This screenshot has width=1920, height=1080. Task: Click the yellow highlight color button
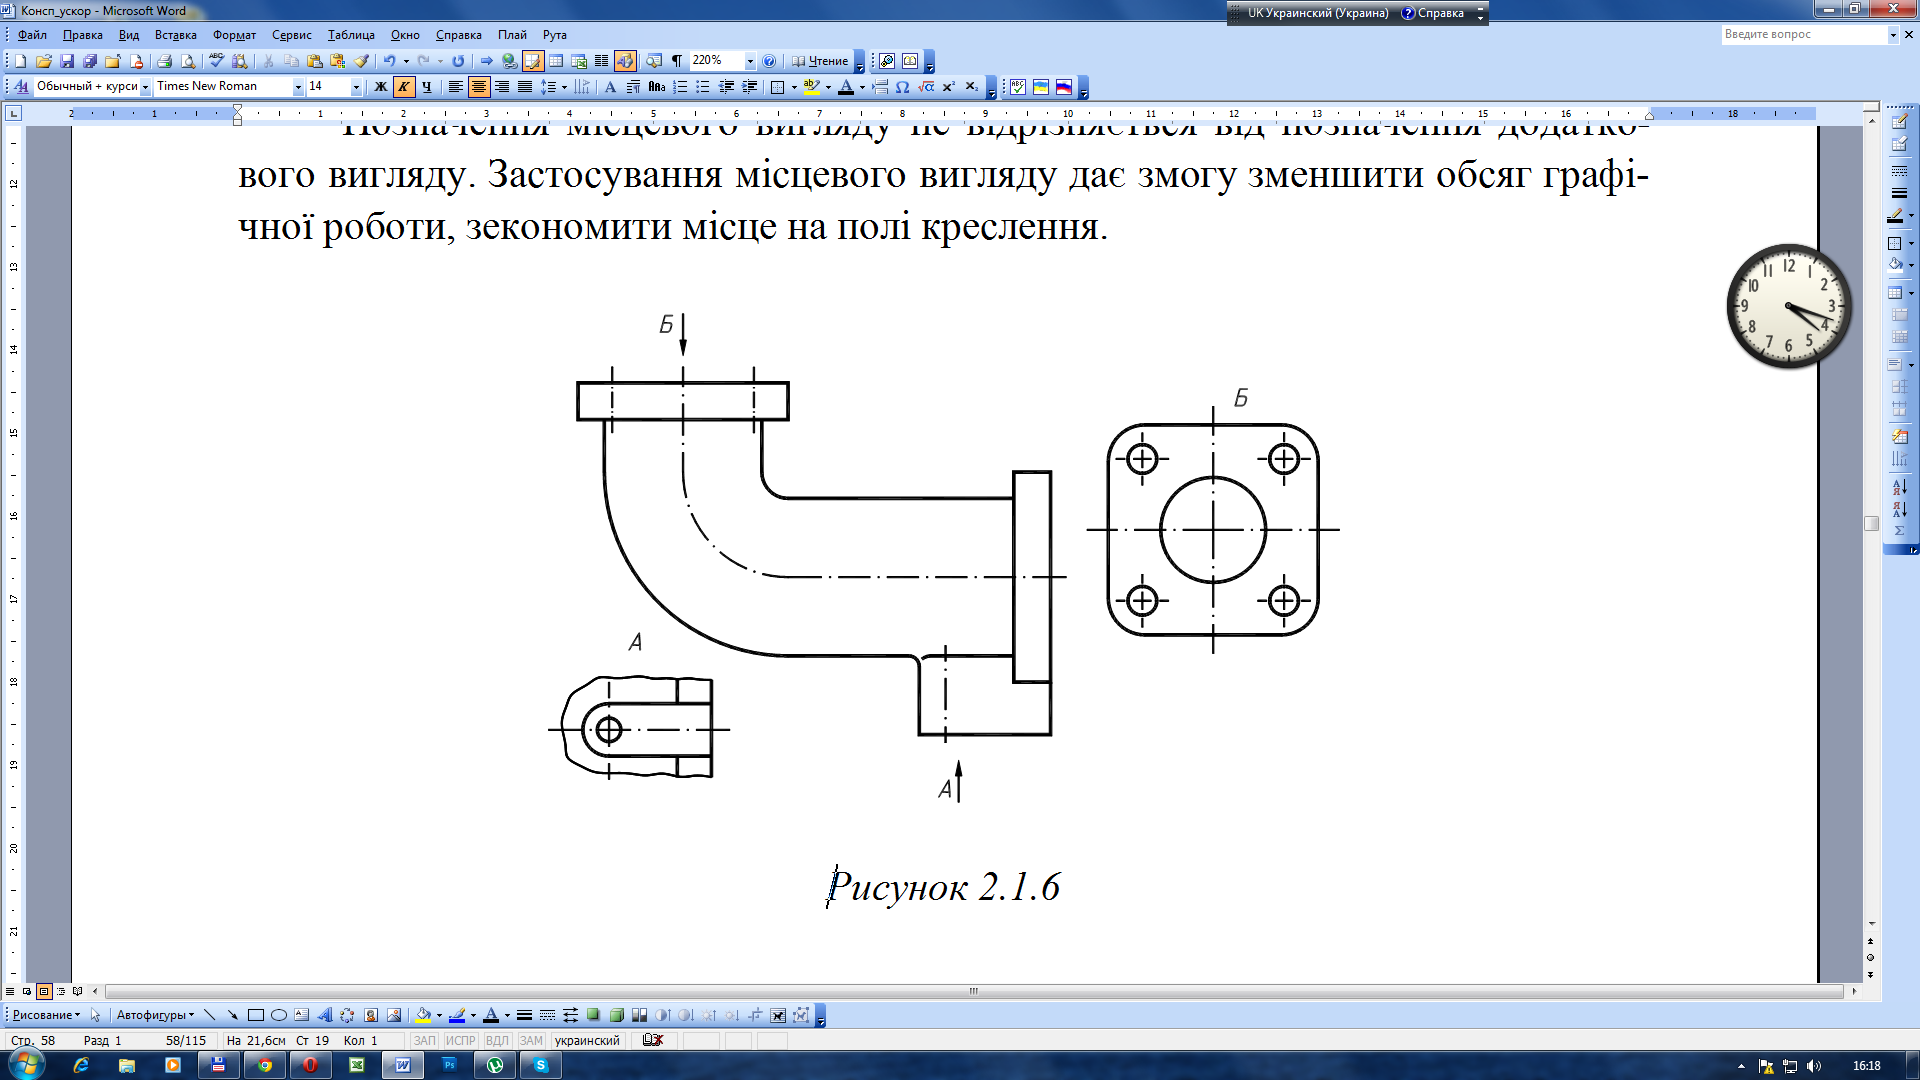[x=811, y=87]
